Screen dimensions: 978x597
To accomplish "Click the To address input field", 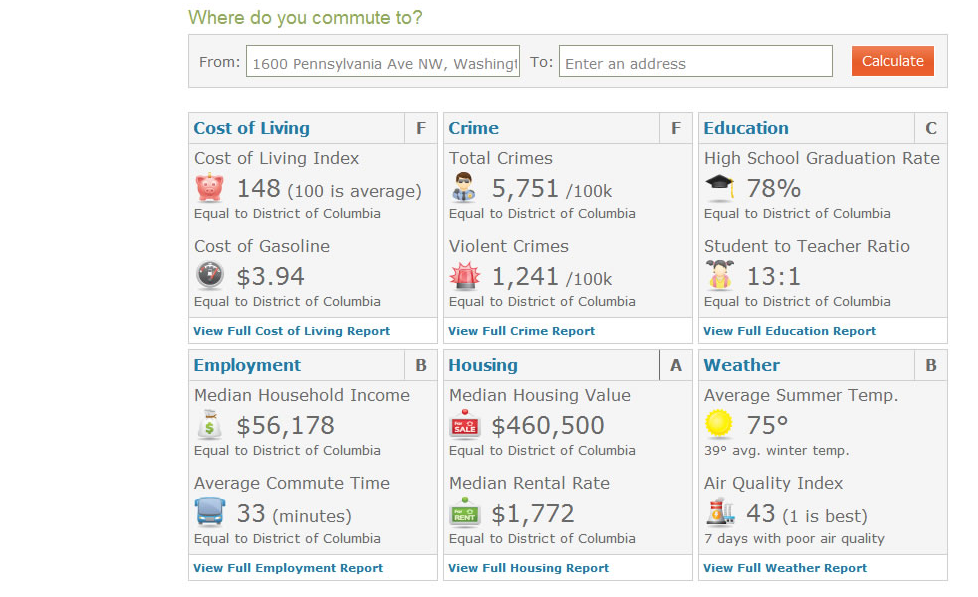I will click(695, 61).
